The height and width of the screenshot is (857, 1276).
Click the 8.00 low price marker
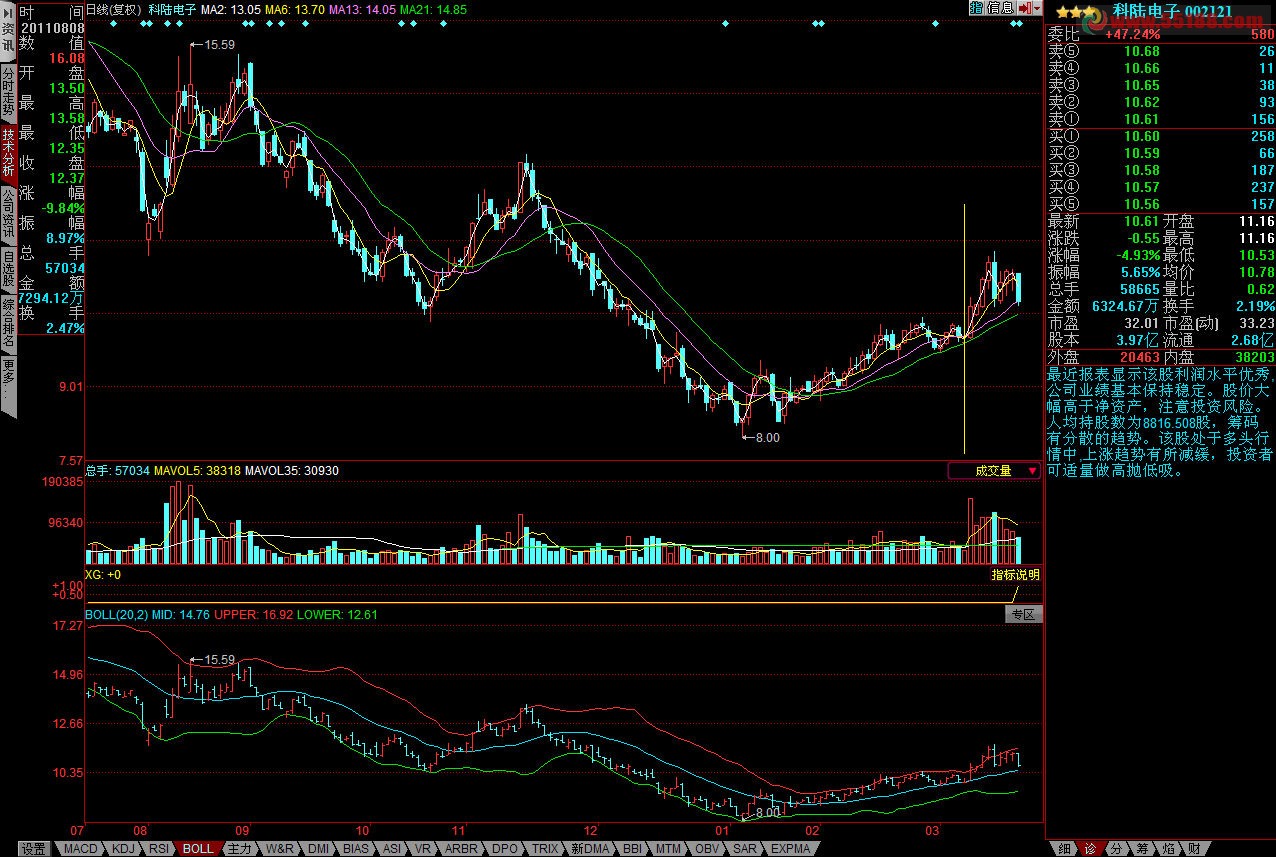766,437
